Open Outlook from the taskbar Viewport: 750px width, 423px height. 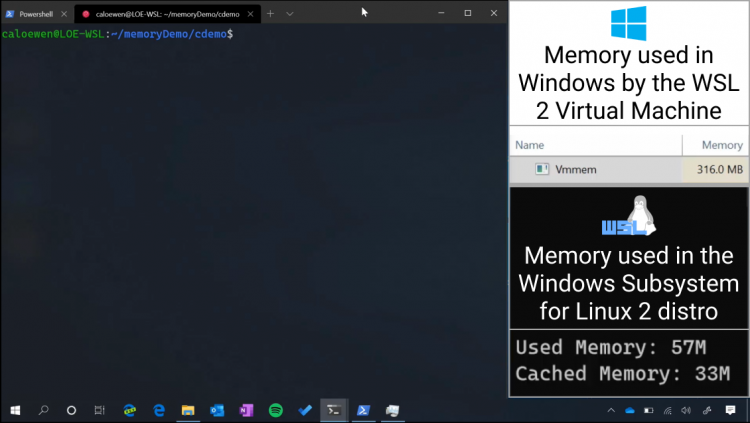pos(217,410)
